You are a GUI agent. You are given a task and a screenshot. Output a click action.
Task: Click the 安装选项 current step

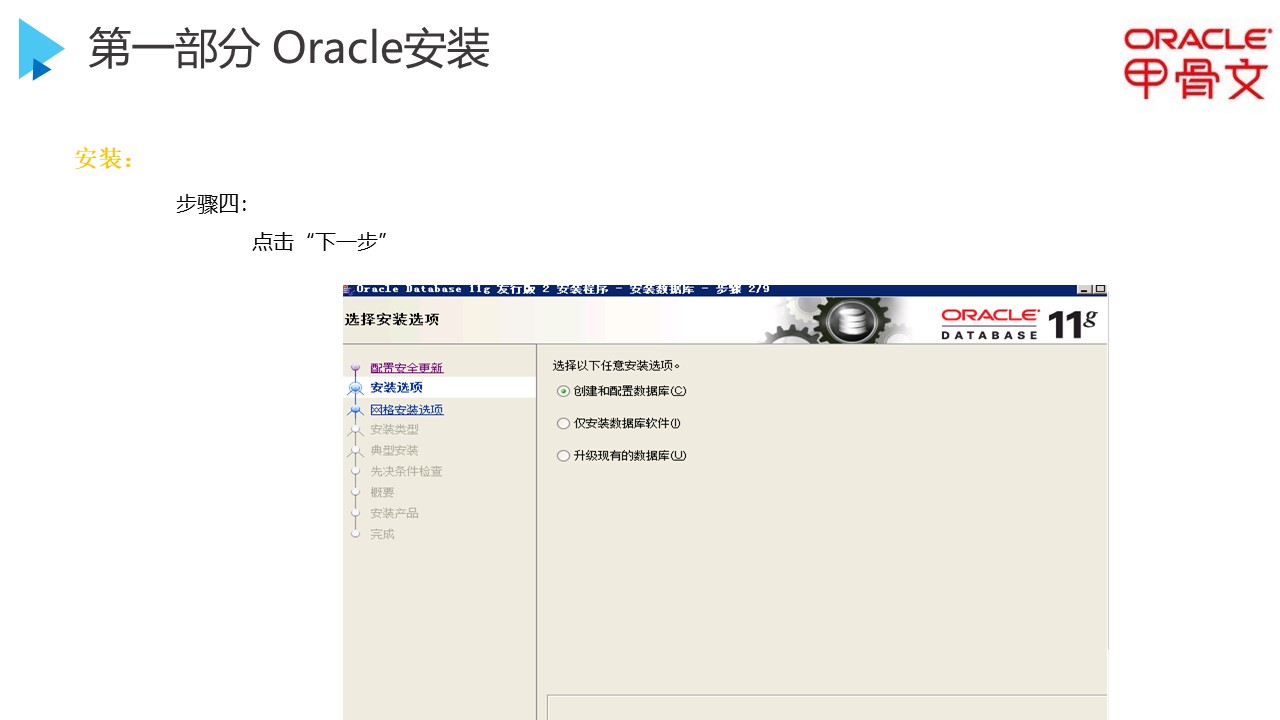pos(396,387)
